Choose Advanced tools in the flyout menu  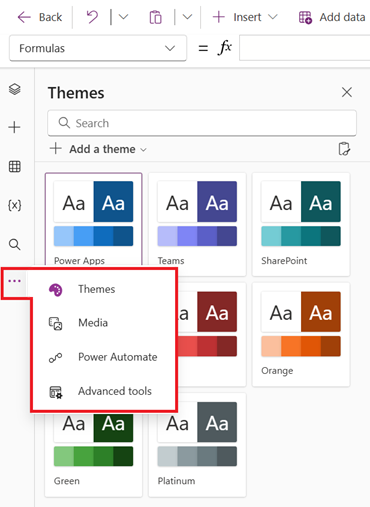click(x=104, y=391)
